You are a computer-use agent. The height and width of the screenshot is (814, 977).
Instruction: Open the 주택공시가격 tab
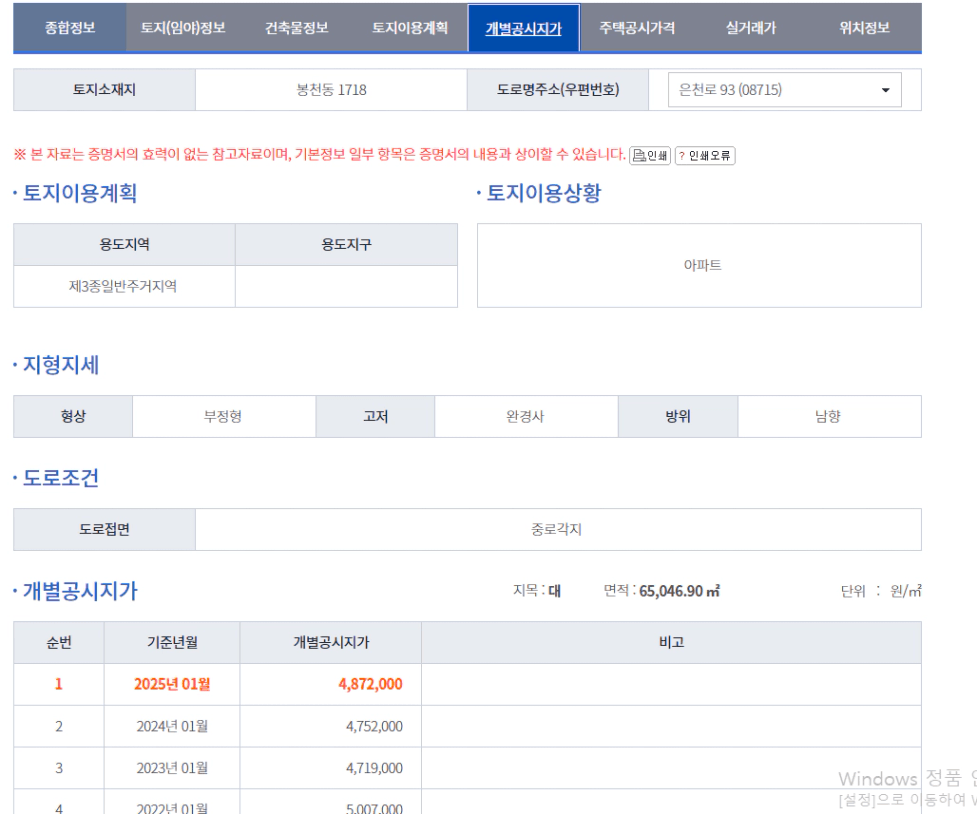tap(637, 28)
